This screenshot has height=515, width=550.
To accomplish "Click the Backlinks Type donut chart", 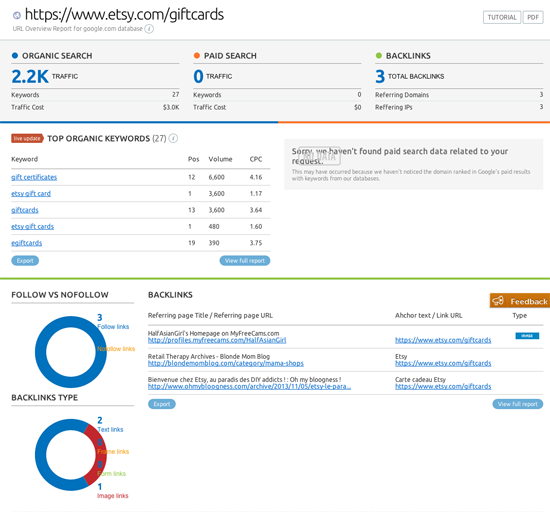I will click(71, 455).
